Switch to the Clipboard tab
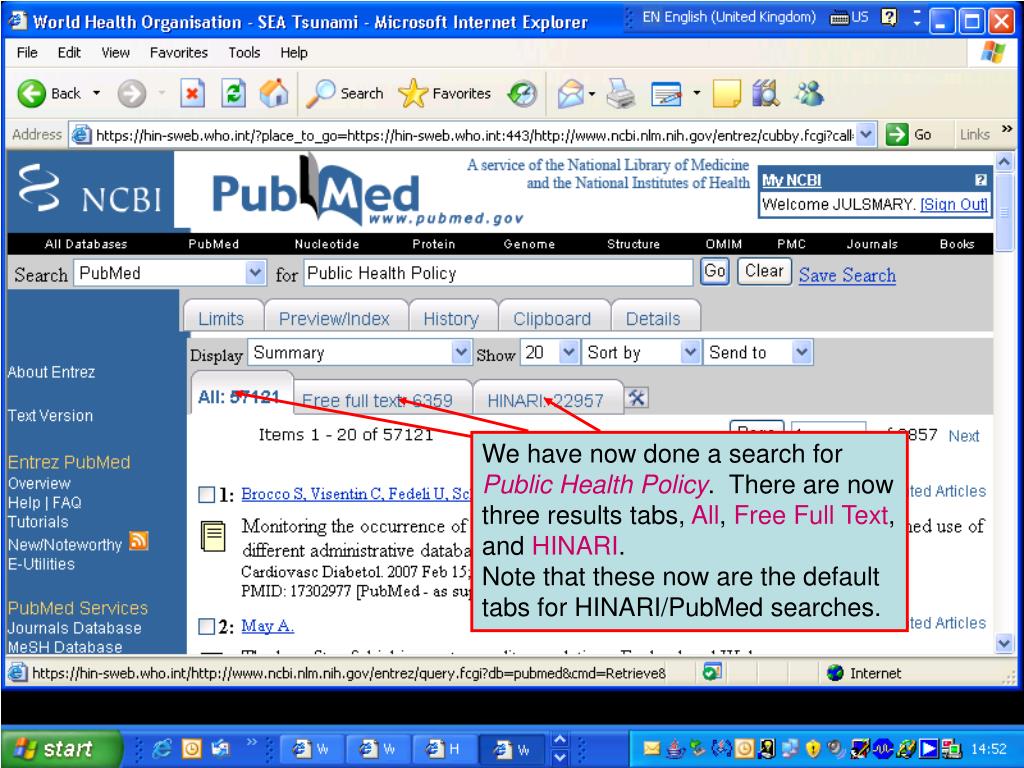1024x768 pixels. [552, 318]
